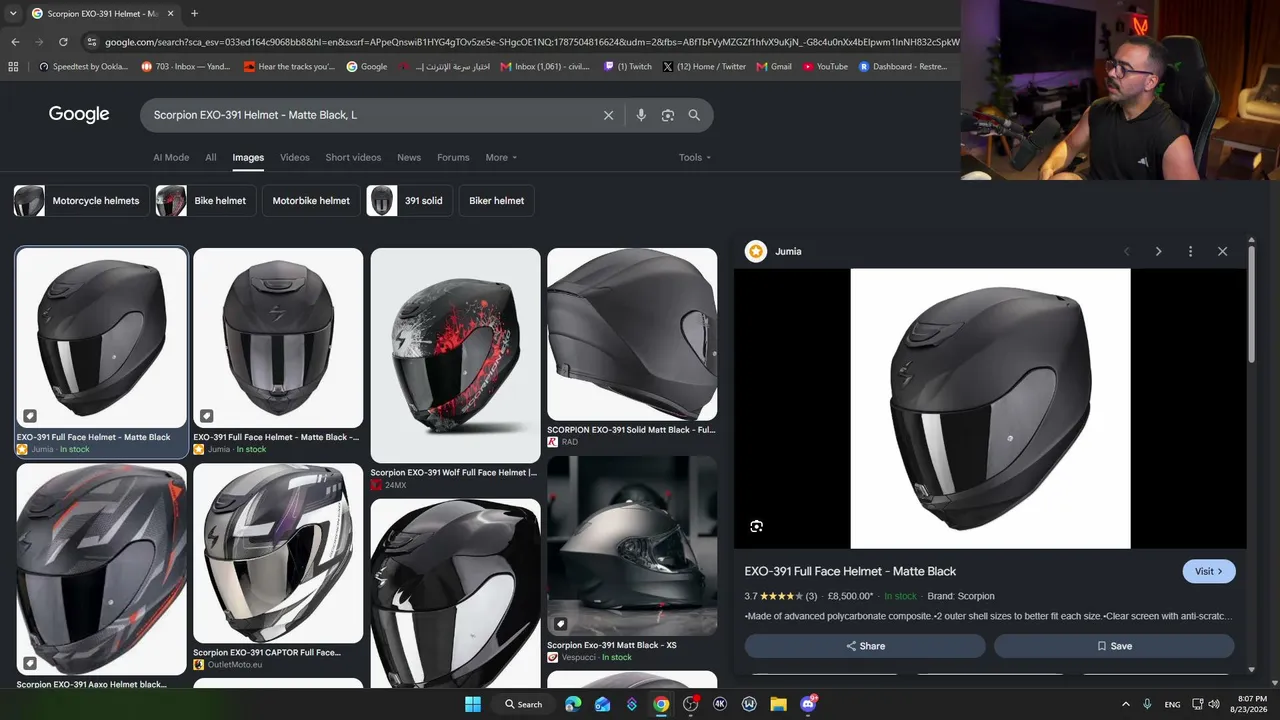This screenshot has width=1280, height=720.
Task: Launch Microsoft Edge from the taskbar
Action: [x=573, y=704]
